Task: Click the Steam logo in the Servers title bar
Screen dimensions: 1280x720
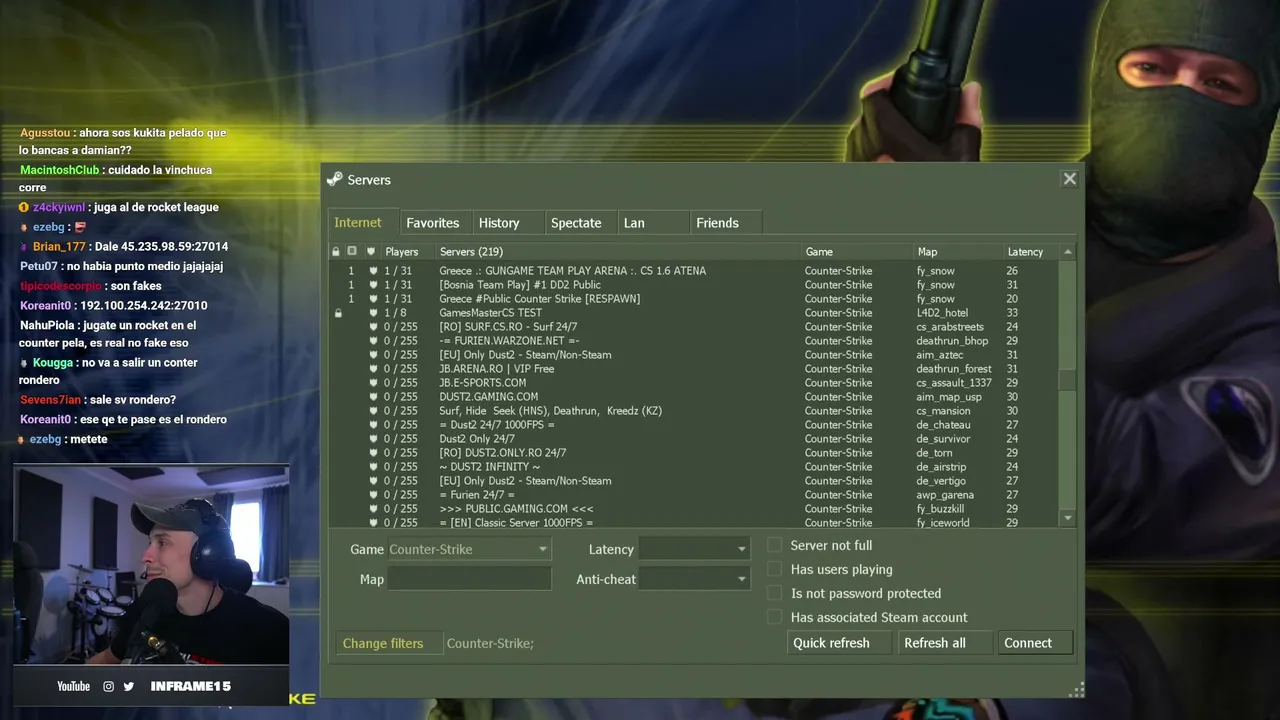Action: tap(335, 180)
